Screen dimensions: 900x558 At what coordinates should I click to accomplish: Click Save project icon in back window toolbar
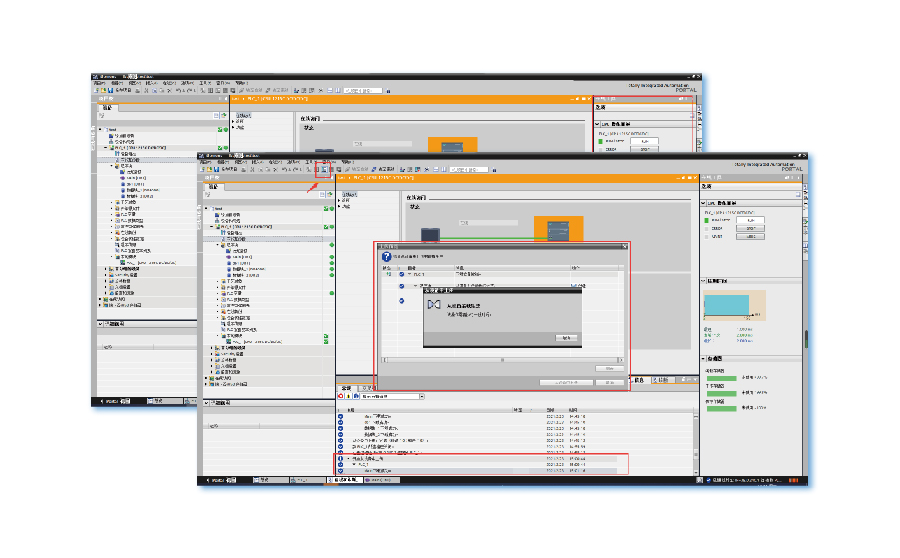pos(110,91)
